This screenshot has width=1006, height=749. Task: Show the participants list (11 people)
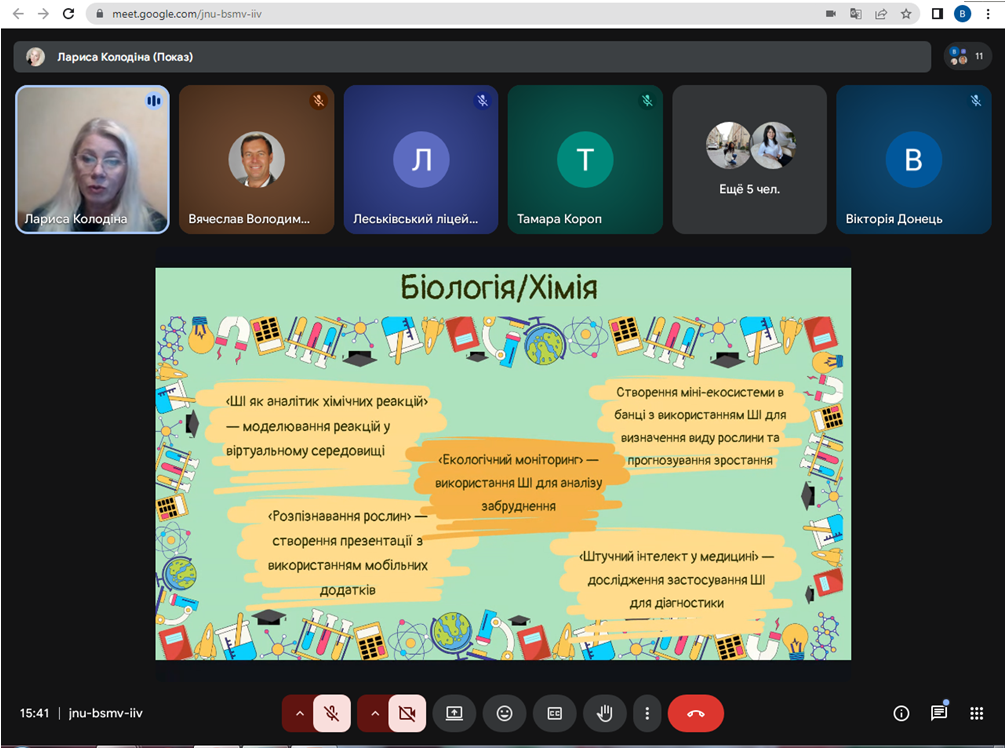967,57
